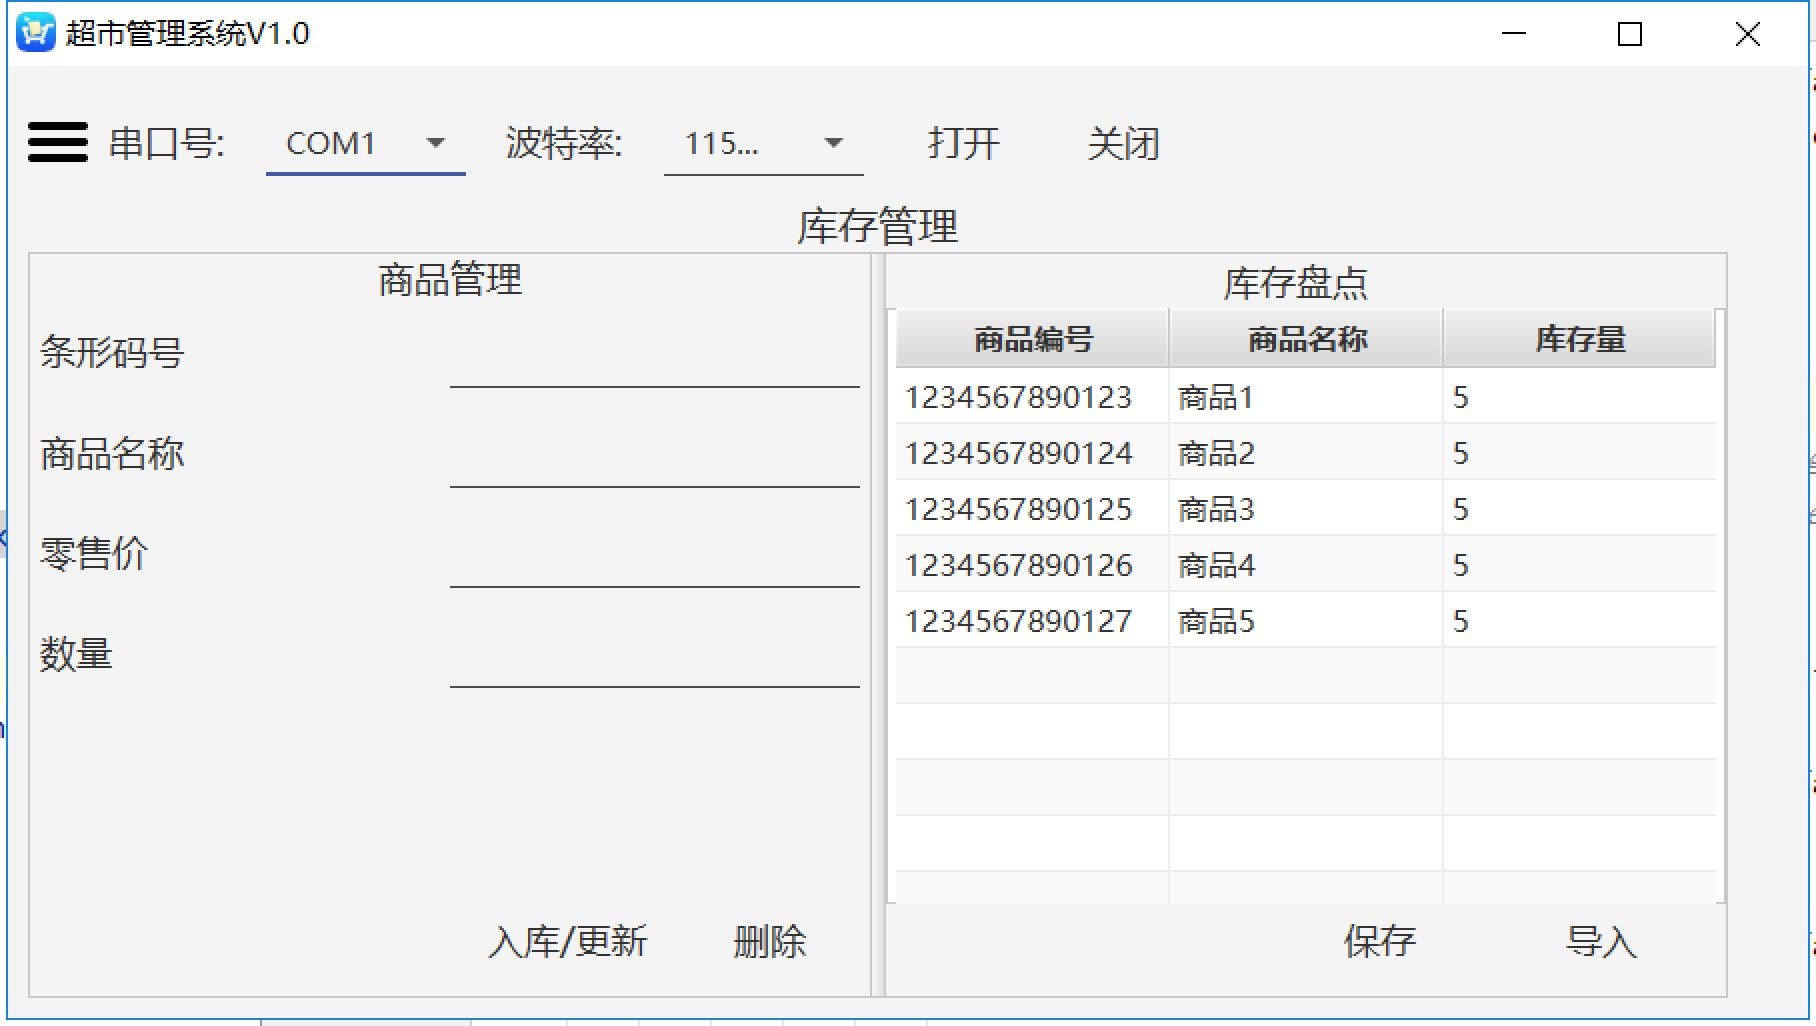The width and height of the screenshot is (1816, 1026).
Task: Sort by the 商品编号 column header
Action: pos(1032,340)
